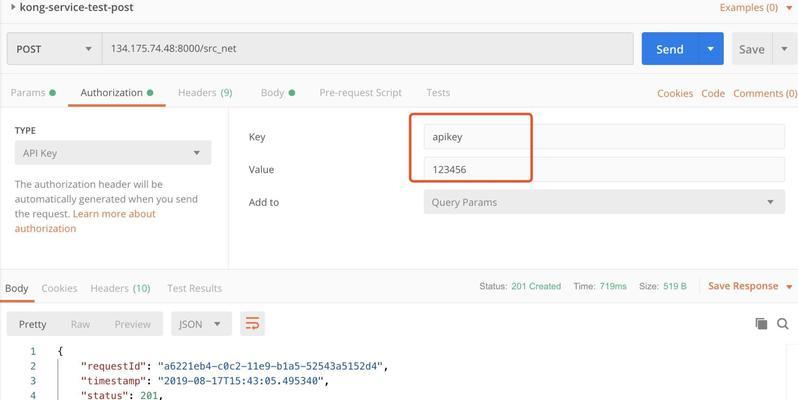Open the response Headers (10) tab
Screen dimensions: 798x400
(x=121, y=288)
